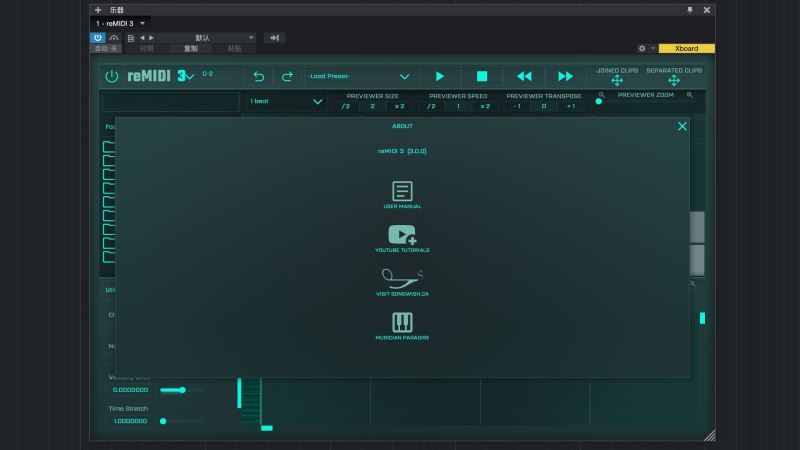The height and width of the screenshot is (450, 800).
Task: Expand the reMIDI 3 logo menu chevron
Action: pos(190,77)
